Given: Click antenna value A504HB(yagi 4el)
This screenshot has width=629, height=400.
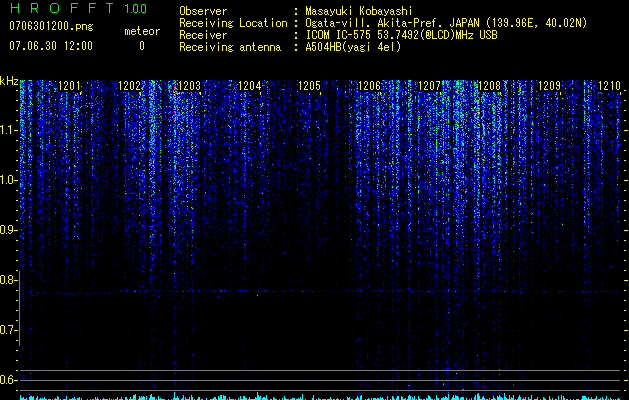Looking at the screenshot, I should pos(353,47).
